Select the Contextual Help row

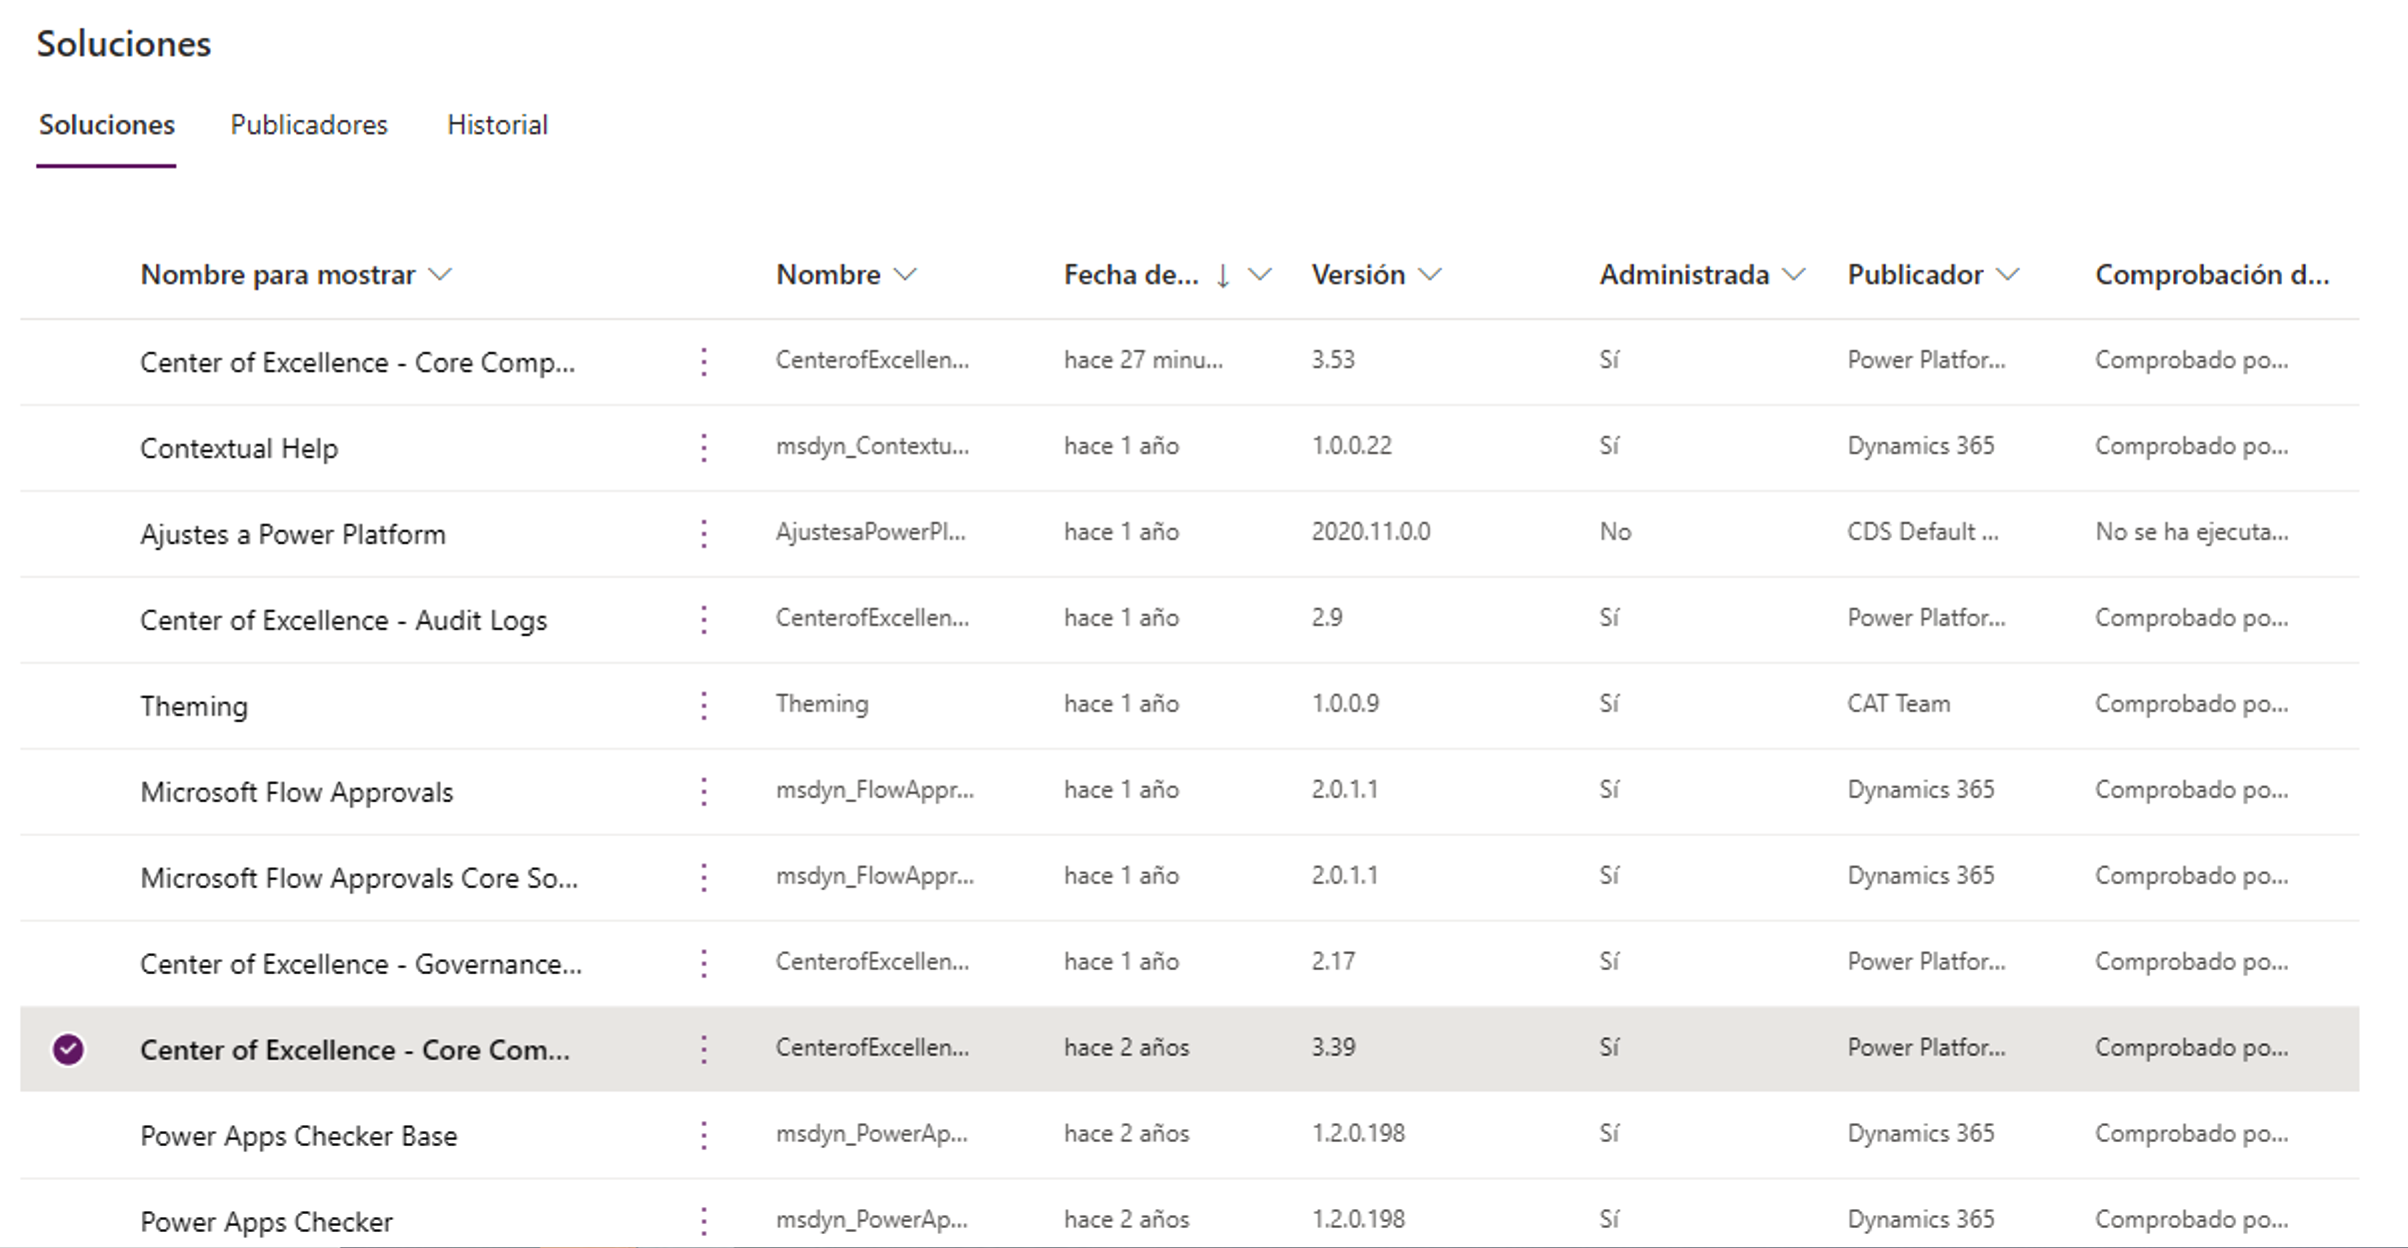pyautogui.click(x=67, y=447)
